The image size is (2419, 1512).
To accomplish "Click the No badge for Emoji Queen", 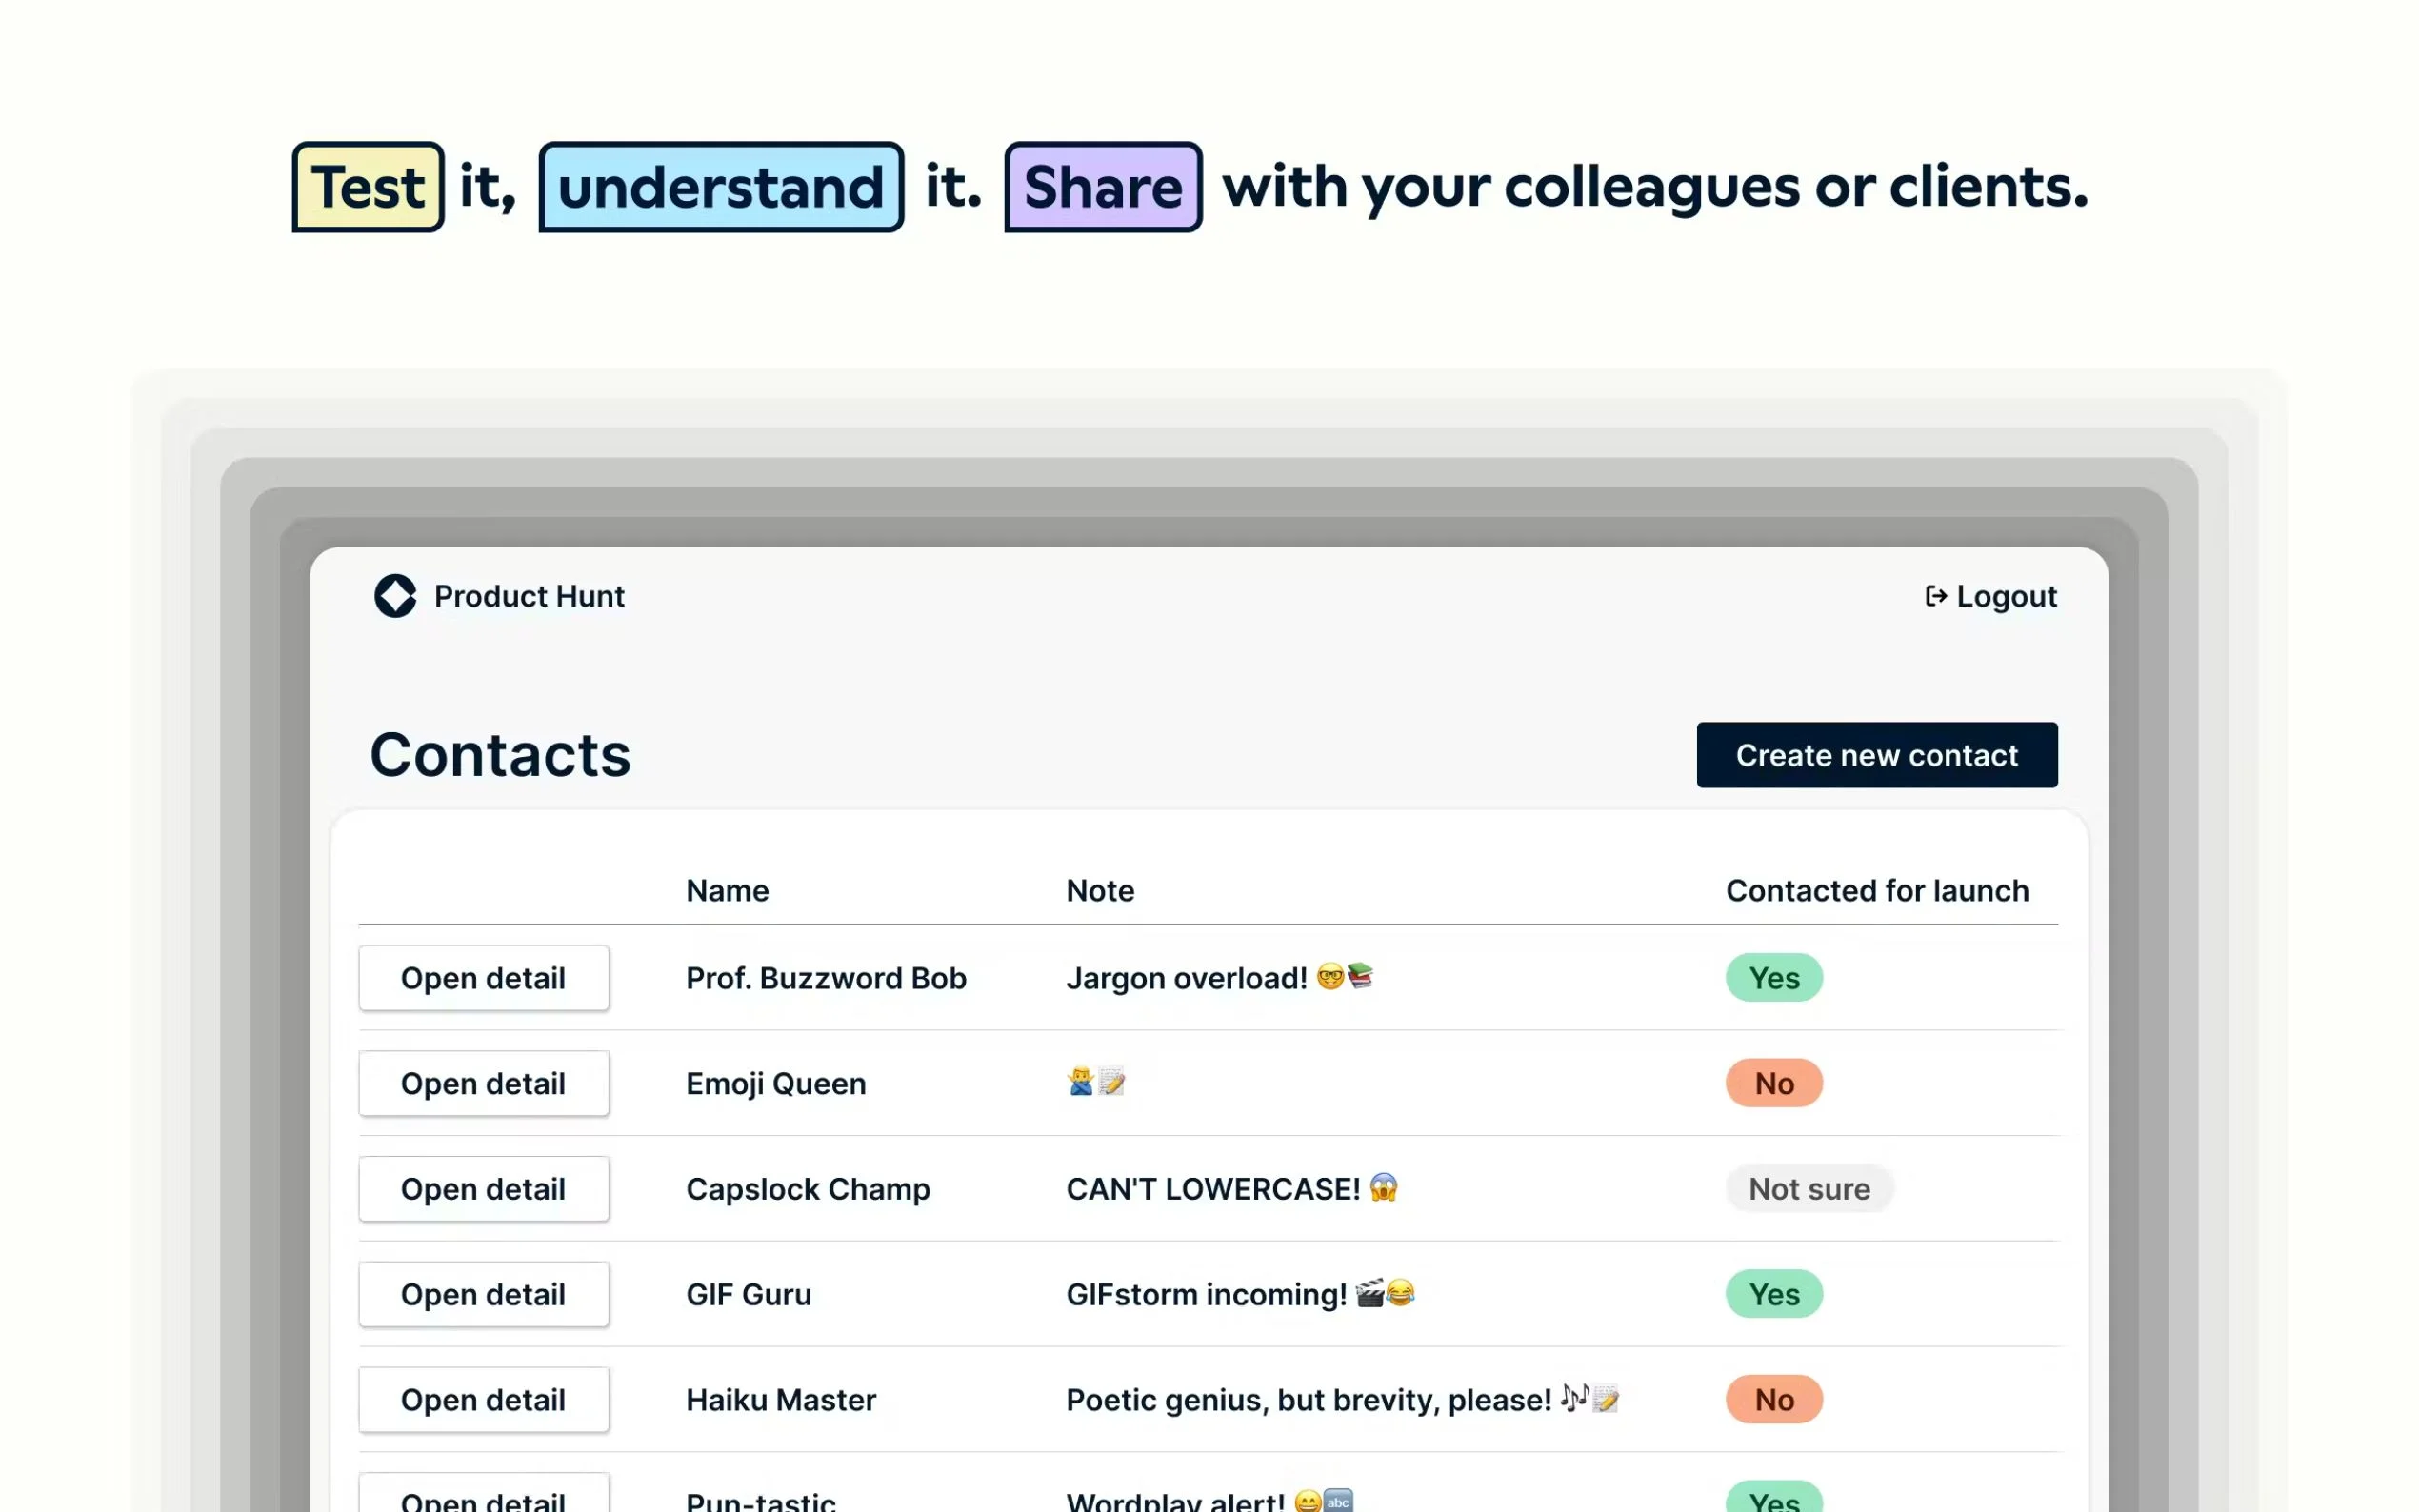I will pyautogui.click(x=1773, y=1083).
